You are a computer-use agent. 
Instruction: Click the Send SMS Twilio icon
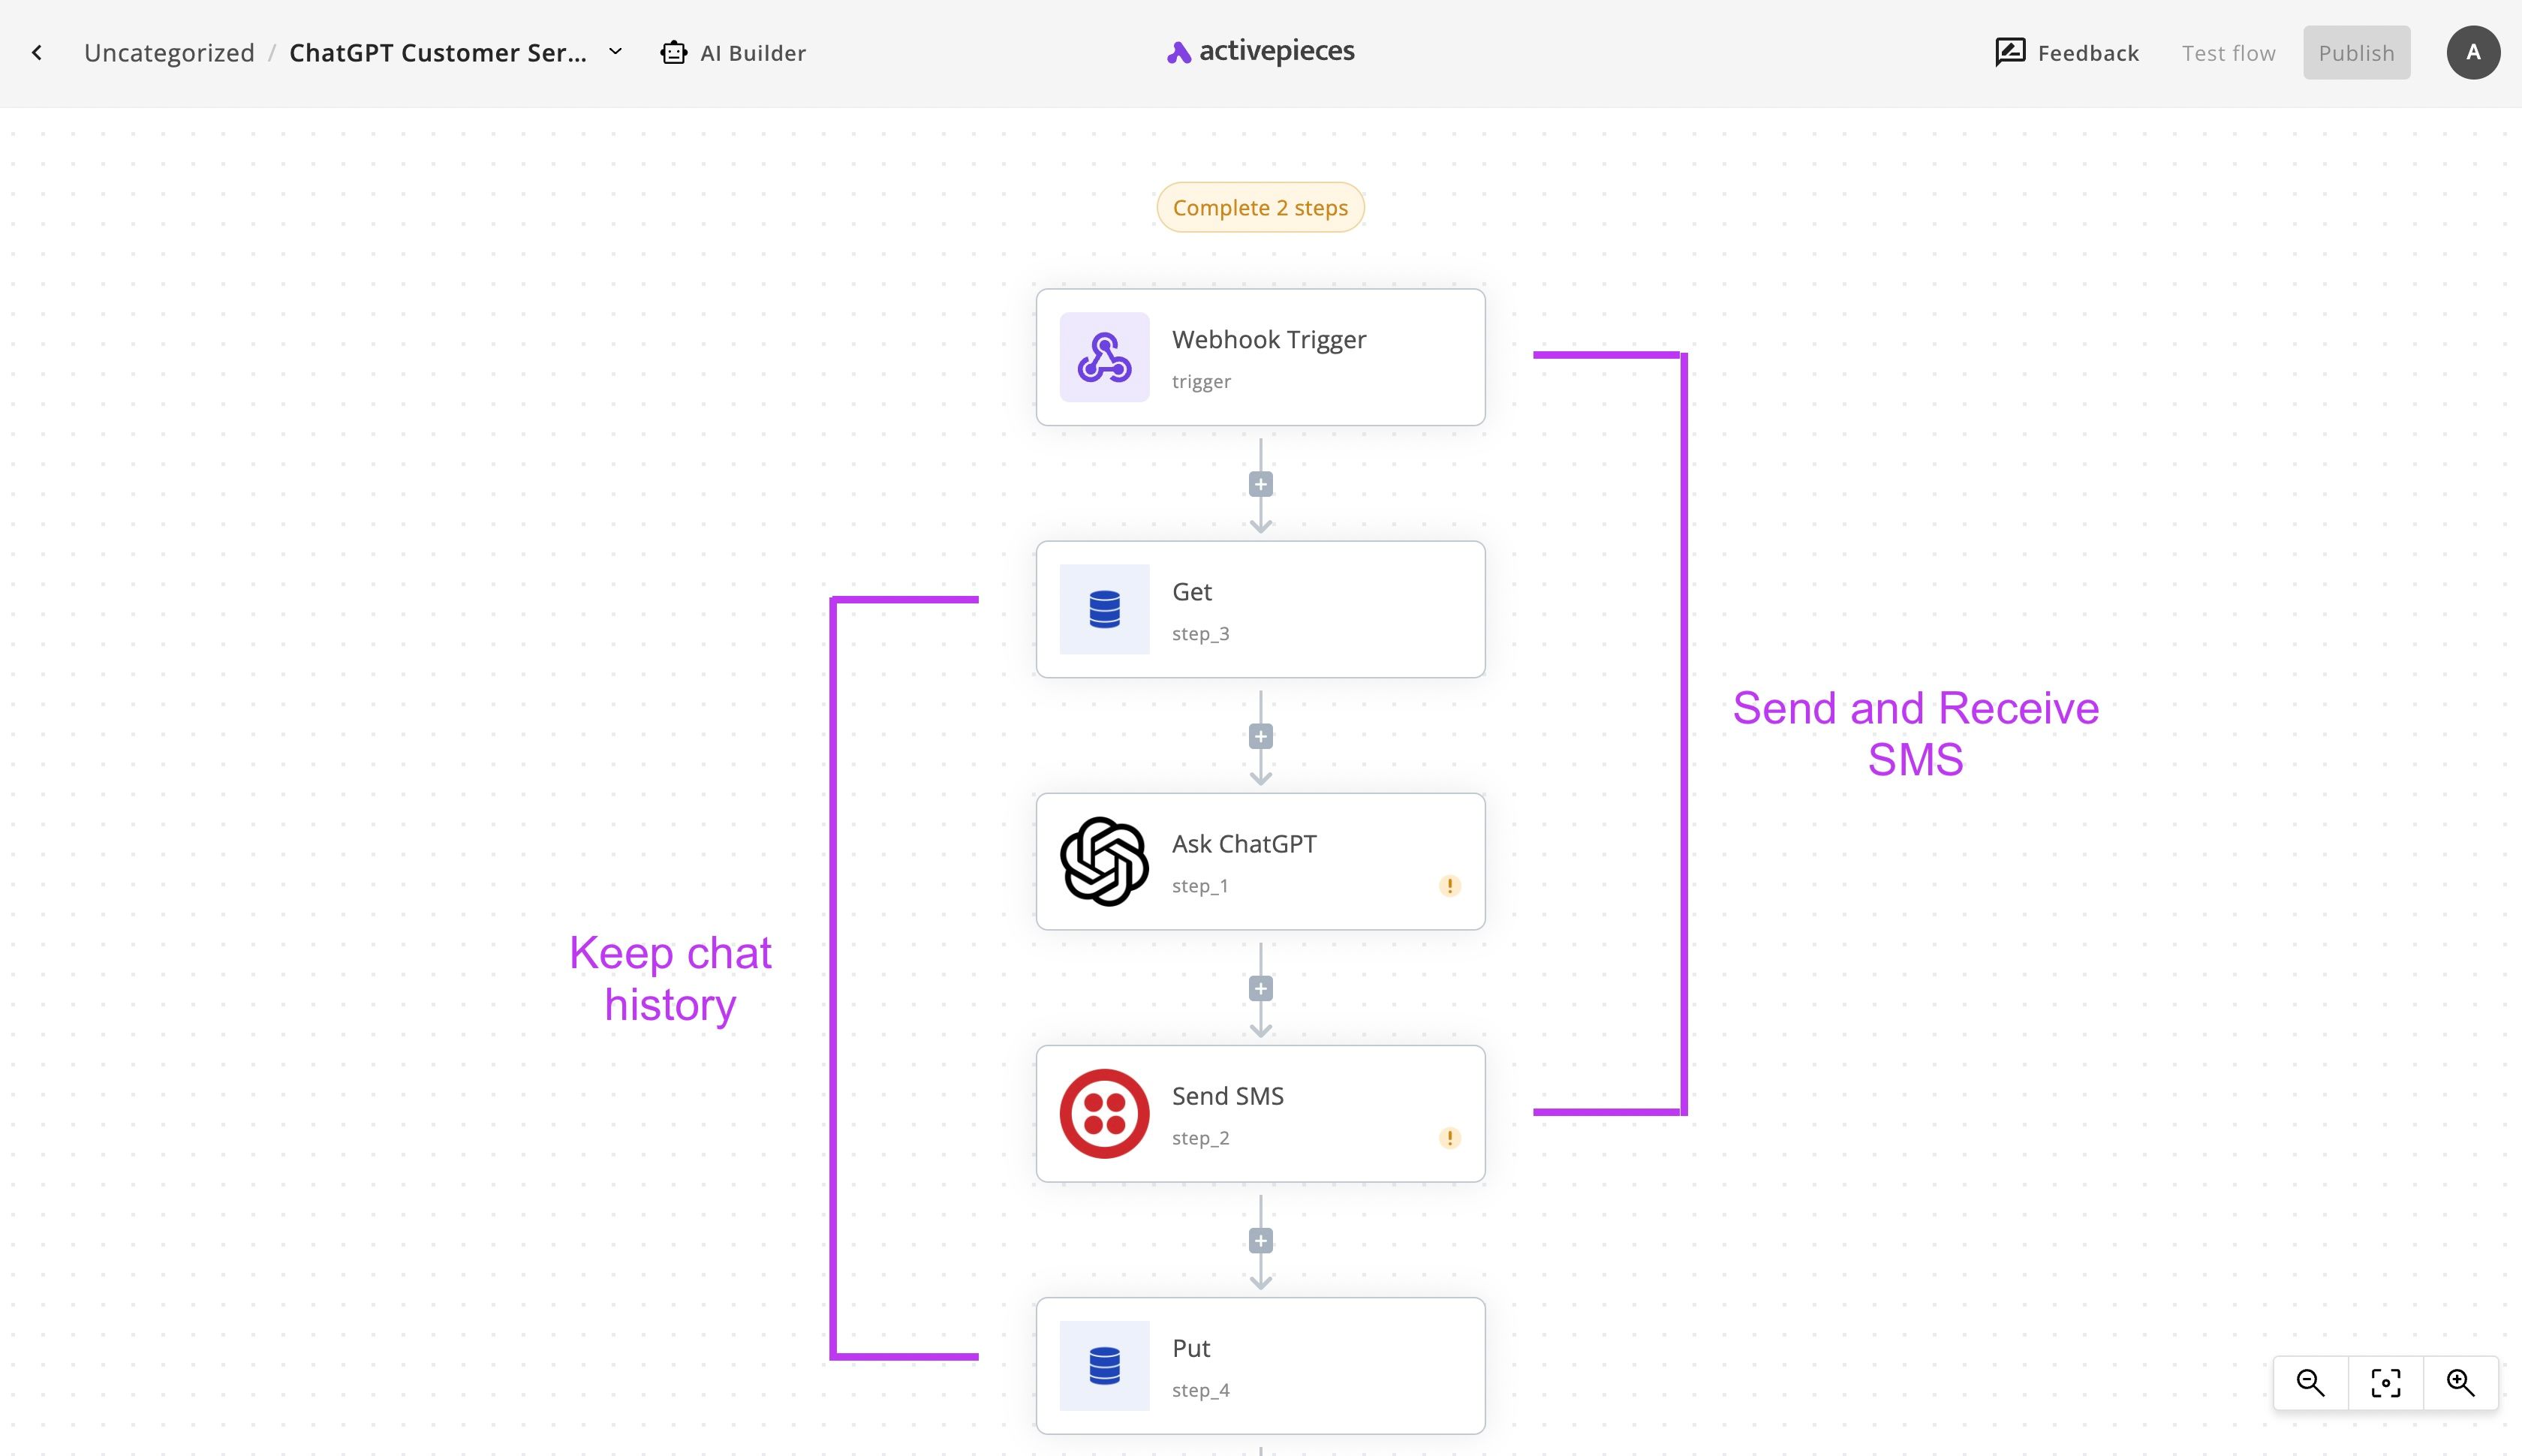pos(1104,1113)
